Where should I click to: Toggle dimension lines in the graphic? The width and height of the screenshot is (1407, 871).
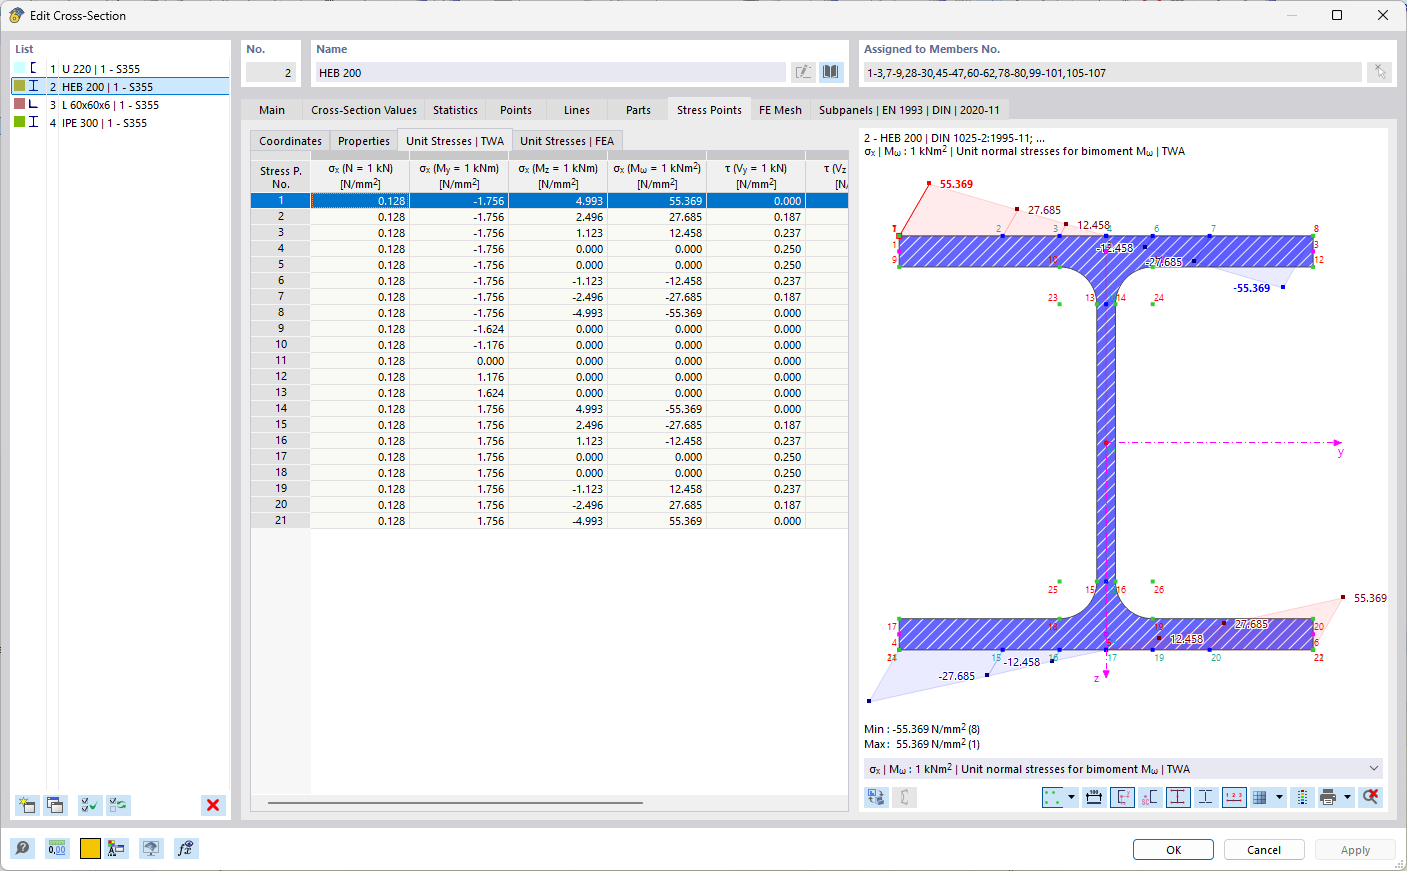(x=1094, y=797)
